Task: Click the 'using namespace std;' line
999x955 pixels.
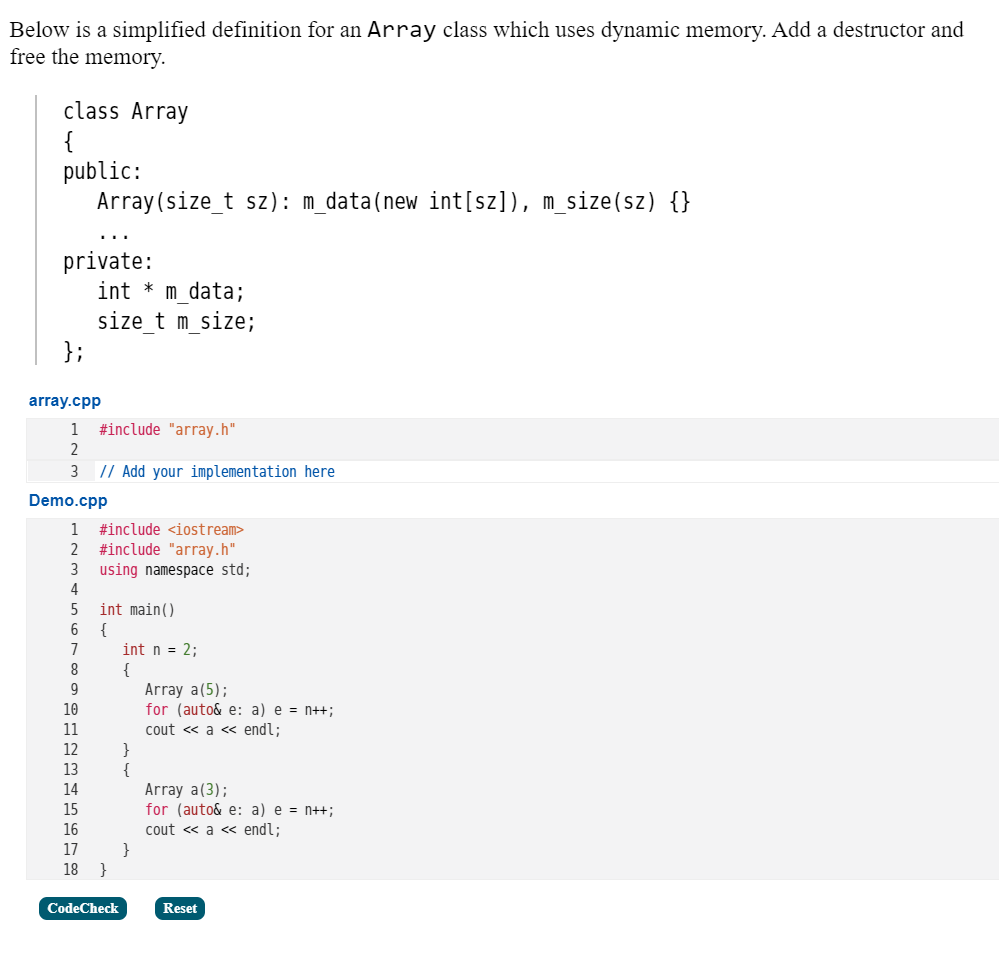Action: [175, 570]
